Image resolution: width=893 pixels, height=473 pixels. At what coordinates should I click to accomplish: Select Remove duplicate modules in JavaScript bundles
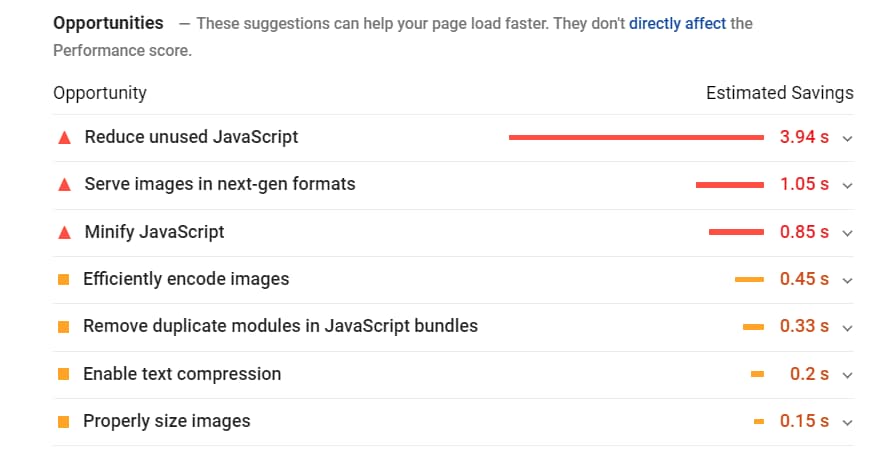280,326
